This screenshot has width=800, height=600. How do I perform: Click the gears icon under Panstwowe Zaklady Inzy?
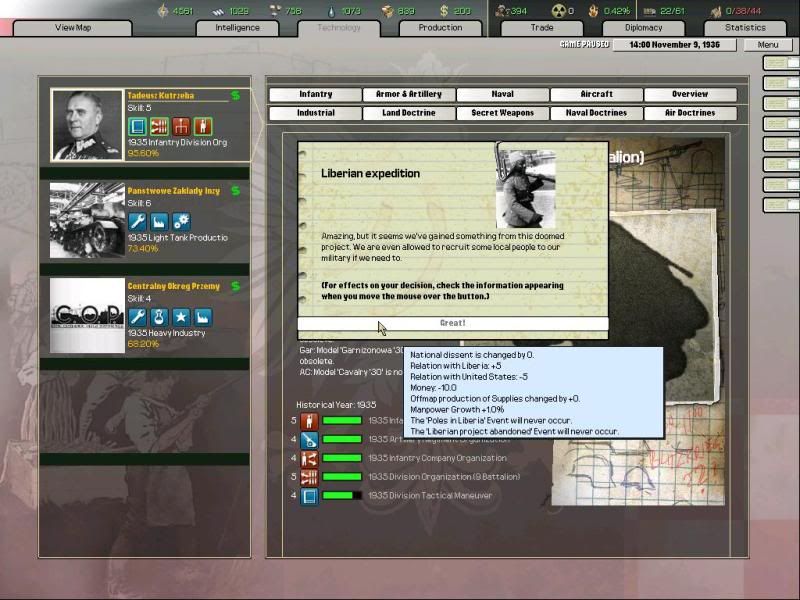click(181, 221)
